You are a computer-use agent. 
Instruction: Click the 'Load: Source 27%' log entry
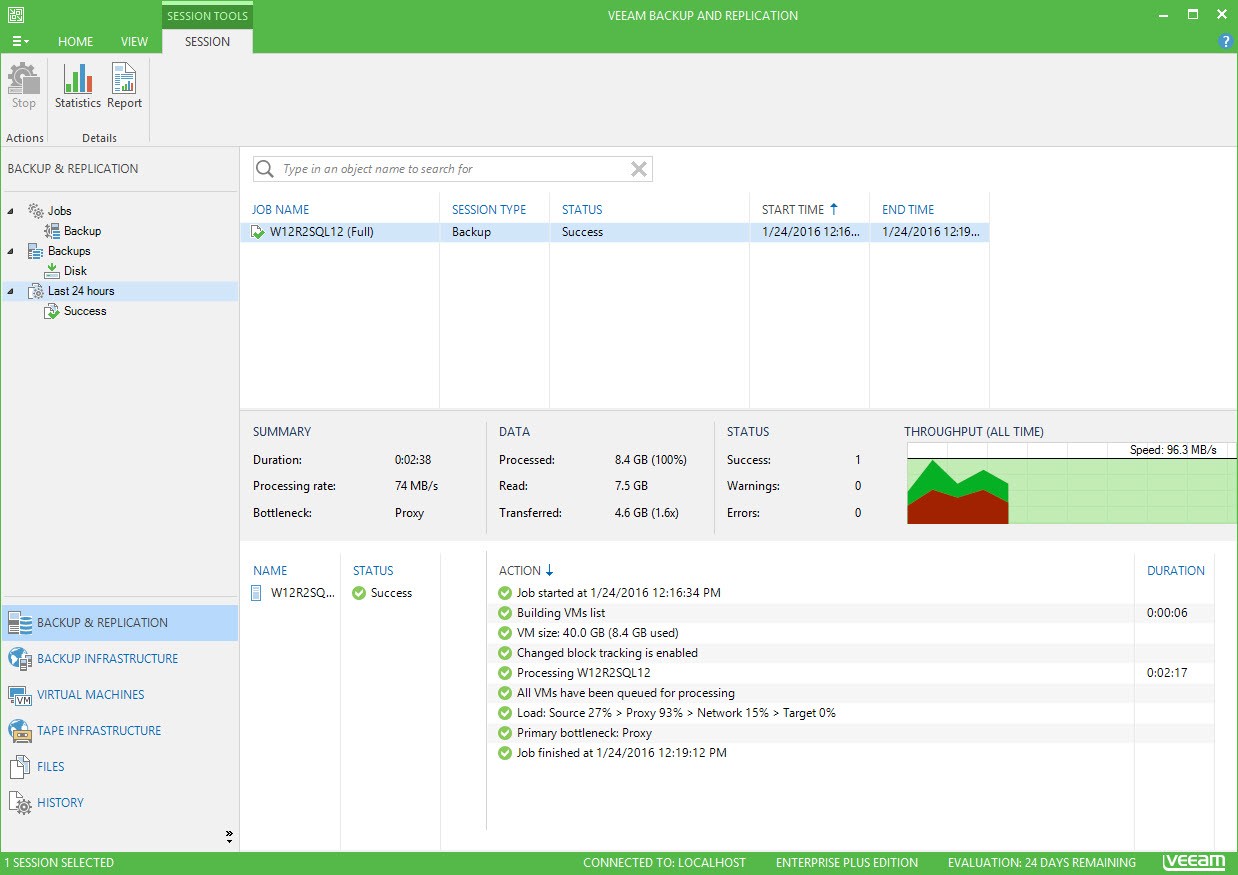676,713
